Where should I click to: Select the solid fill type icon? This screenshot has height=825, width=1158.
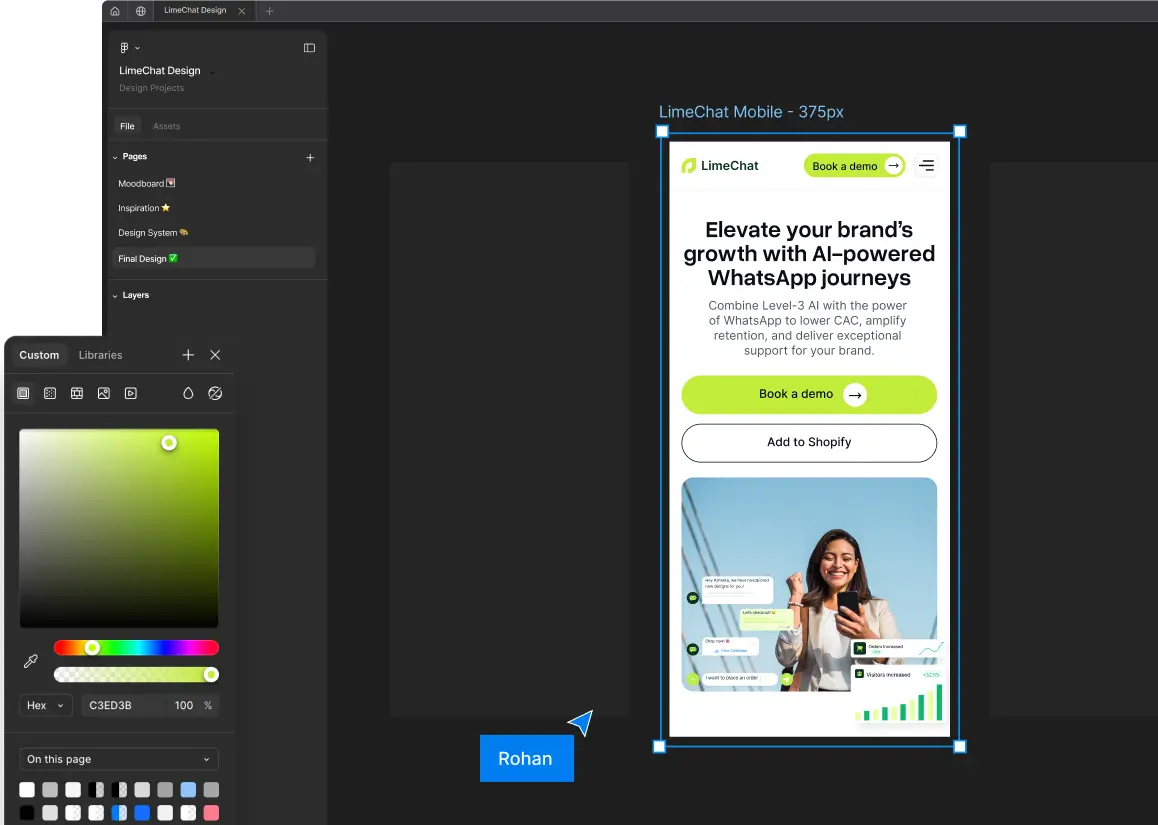click(24, 393)
